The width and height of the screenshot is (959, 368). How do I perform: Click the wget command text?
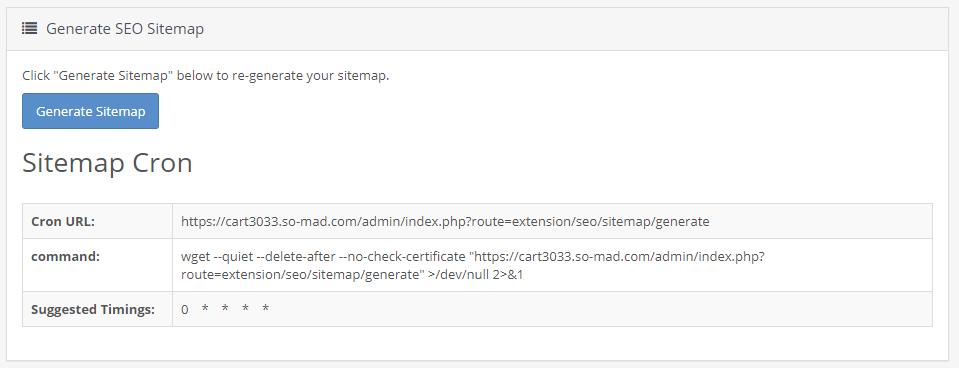(473, 265)
